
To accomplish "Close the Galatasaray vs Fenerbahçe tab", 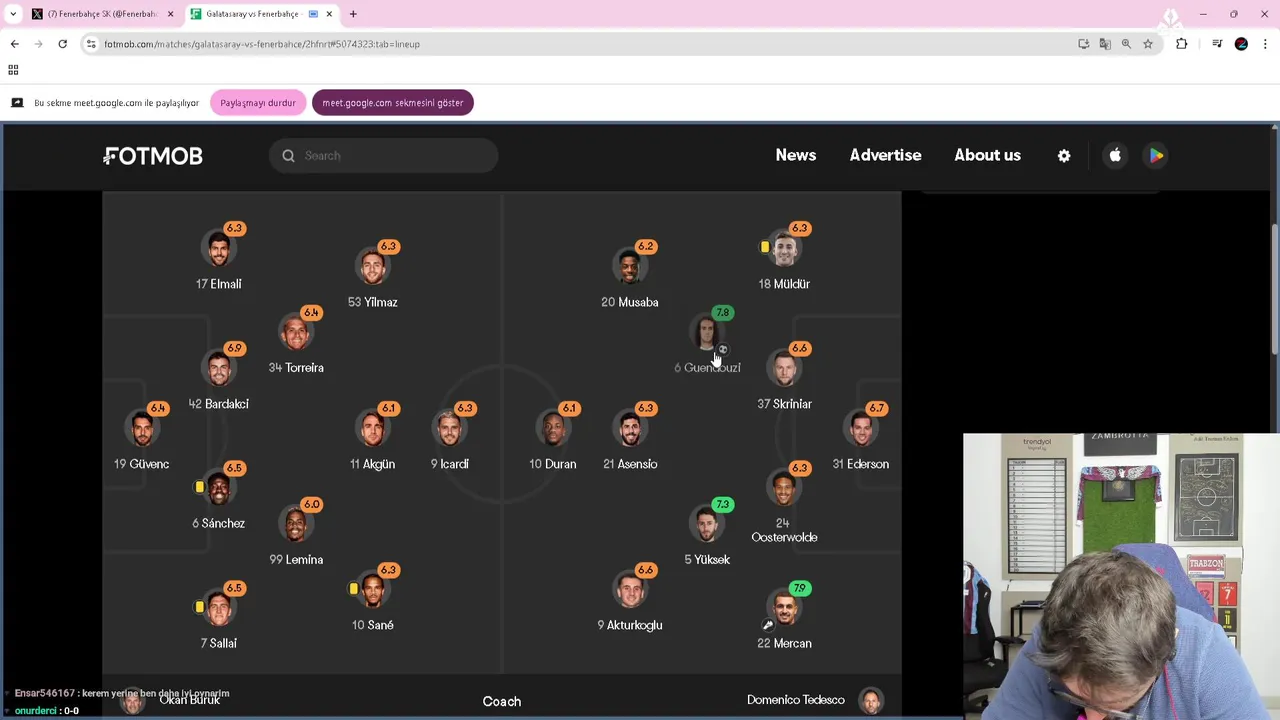I will tap(329, 14).
